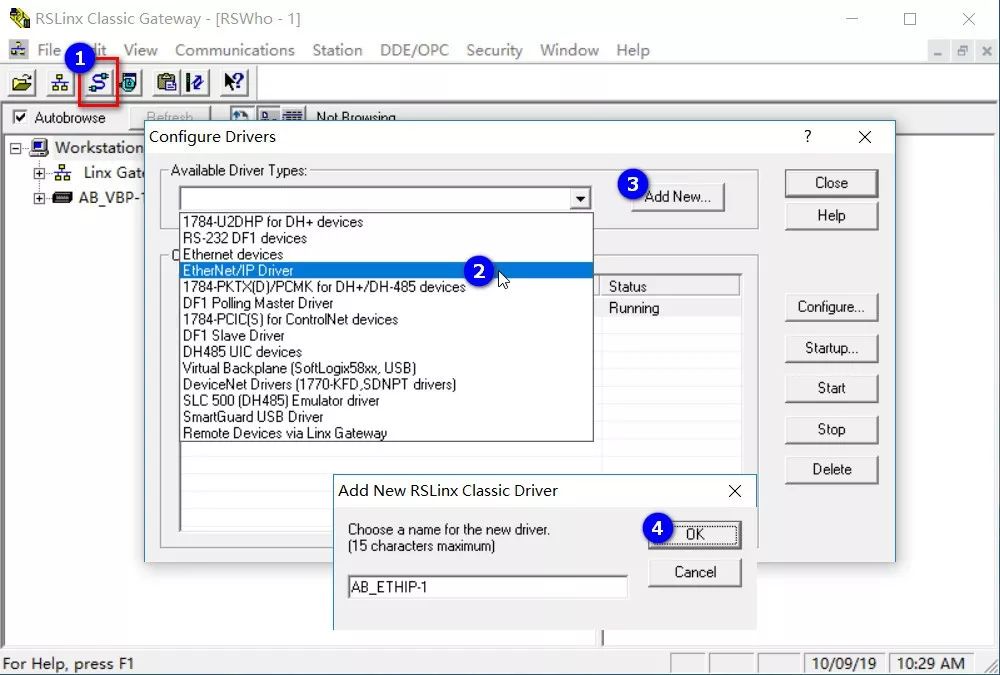Expand the AB_VBP-1 tree node
This screenshot has width=1000, height=675.
(x=39, y=198)
